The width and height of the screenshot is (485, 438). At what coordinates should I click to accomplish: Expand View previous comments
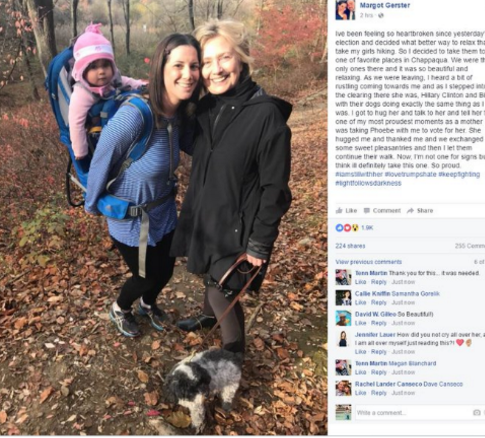coord(368,262)
